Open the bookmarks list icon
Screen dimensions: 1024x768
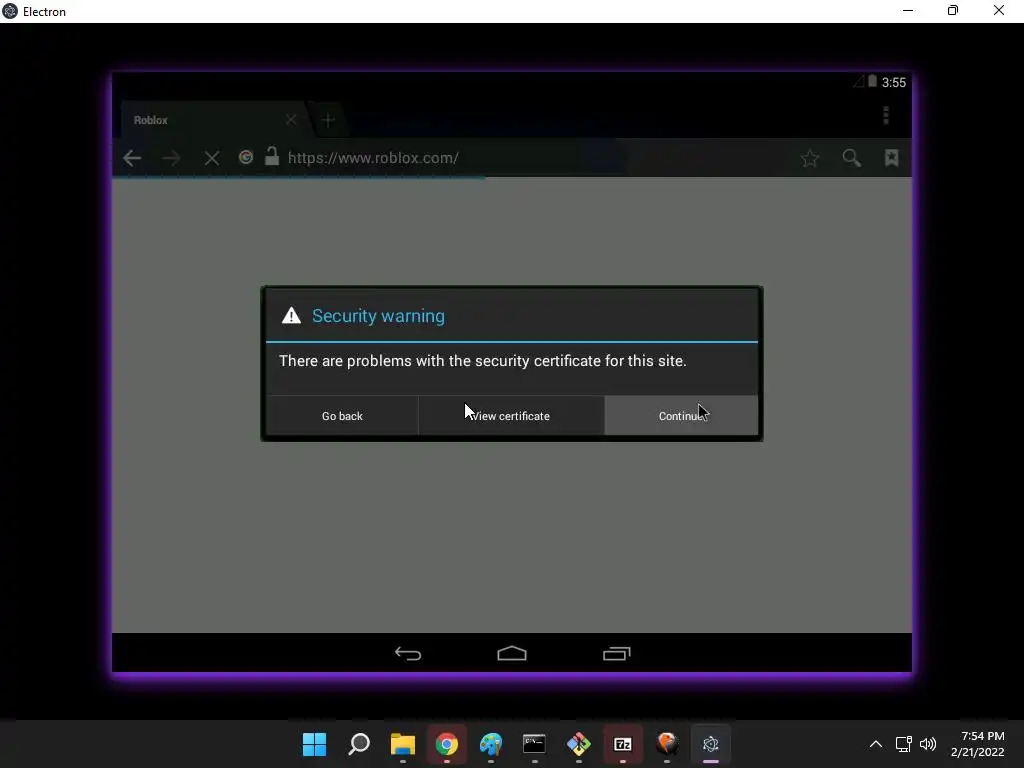coord(891,157)
